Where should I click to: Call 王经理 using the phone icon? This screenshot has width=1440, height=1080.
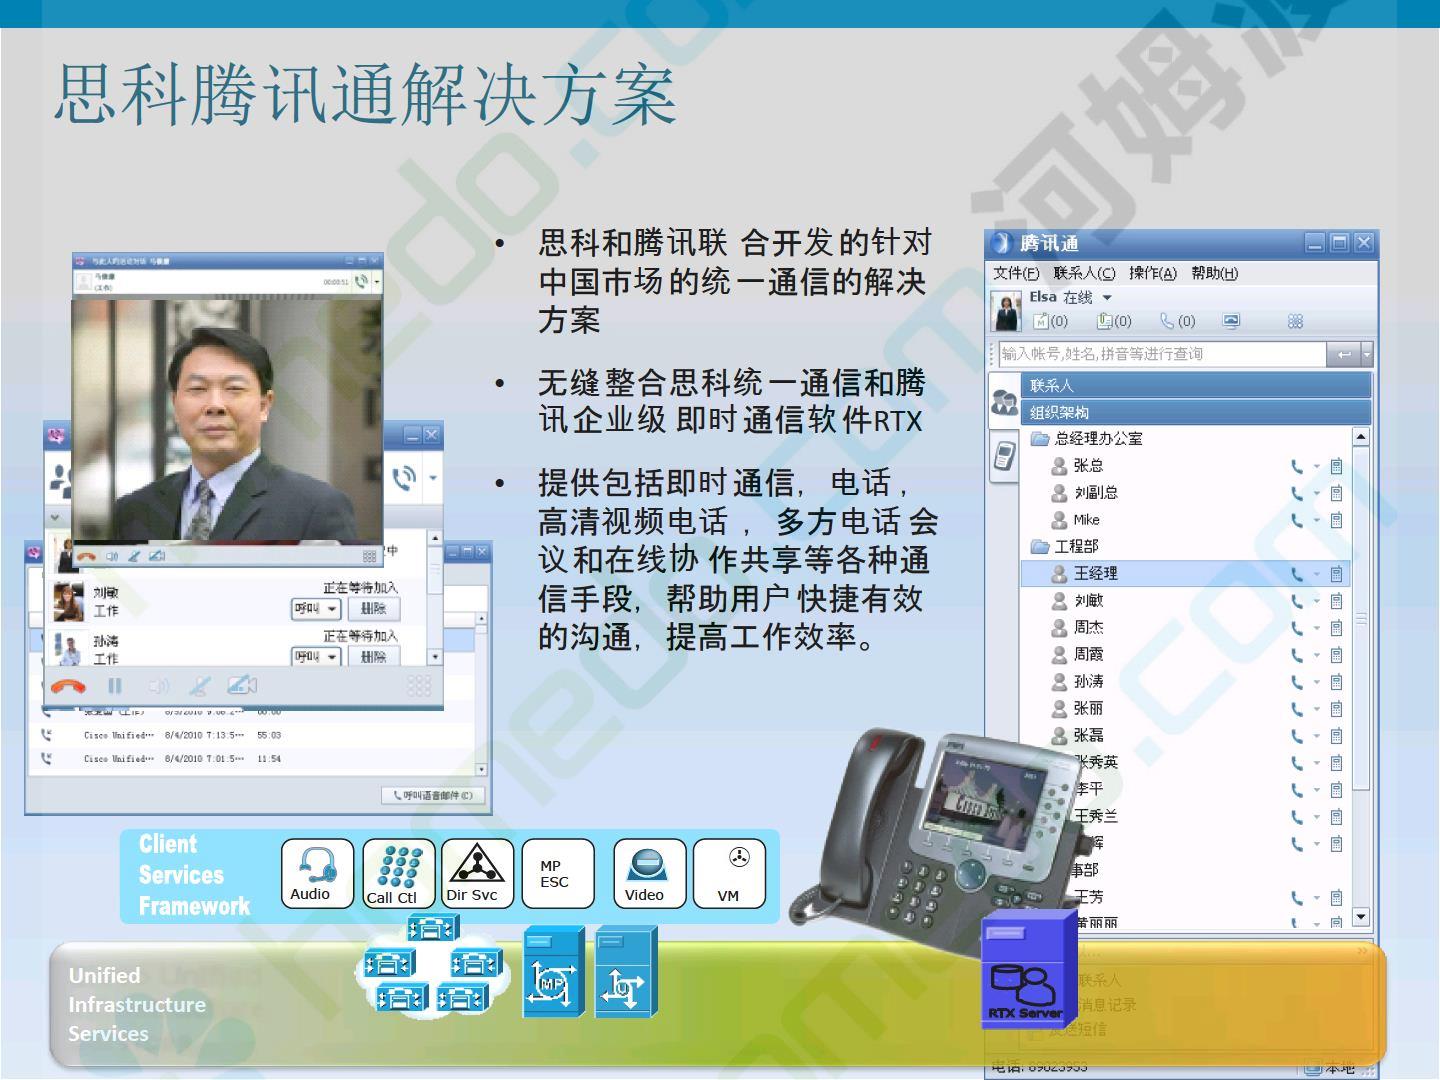pos(1297,574)
